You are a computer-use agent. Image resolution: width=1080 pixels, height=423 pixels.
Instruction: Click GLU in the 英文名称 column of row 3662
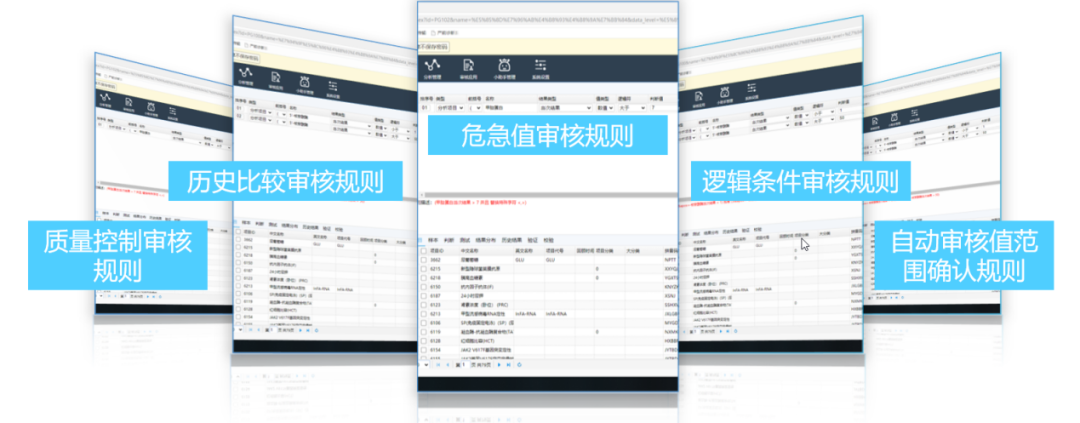[521, 260]
